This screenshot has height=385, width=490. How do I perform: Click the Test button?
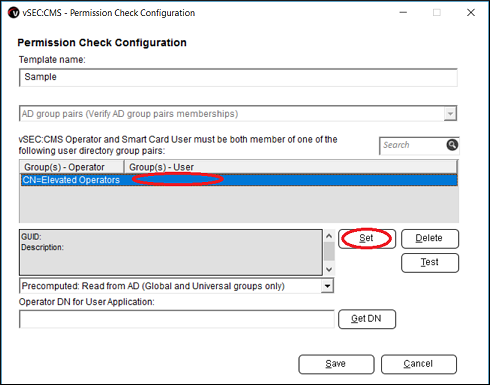(x=430, y=263)
